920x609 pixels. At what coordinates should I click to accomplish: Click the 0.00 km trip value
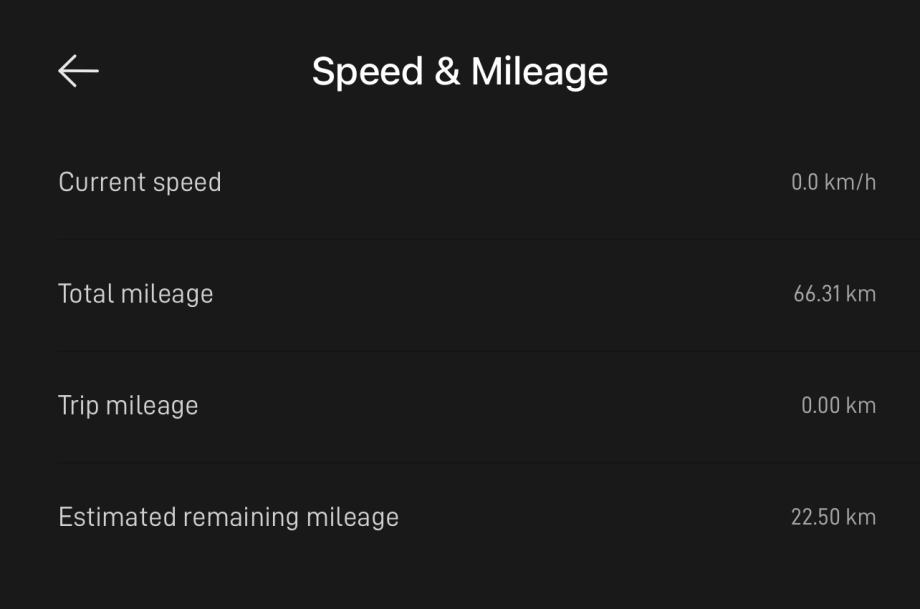point(838,406)
